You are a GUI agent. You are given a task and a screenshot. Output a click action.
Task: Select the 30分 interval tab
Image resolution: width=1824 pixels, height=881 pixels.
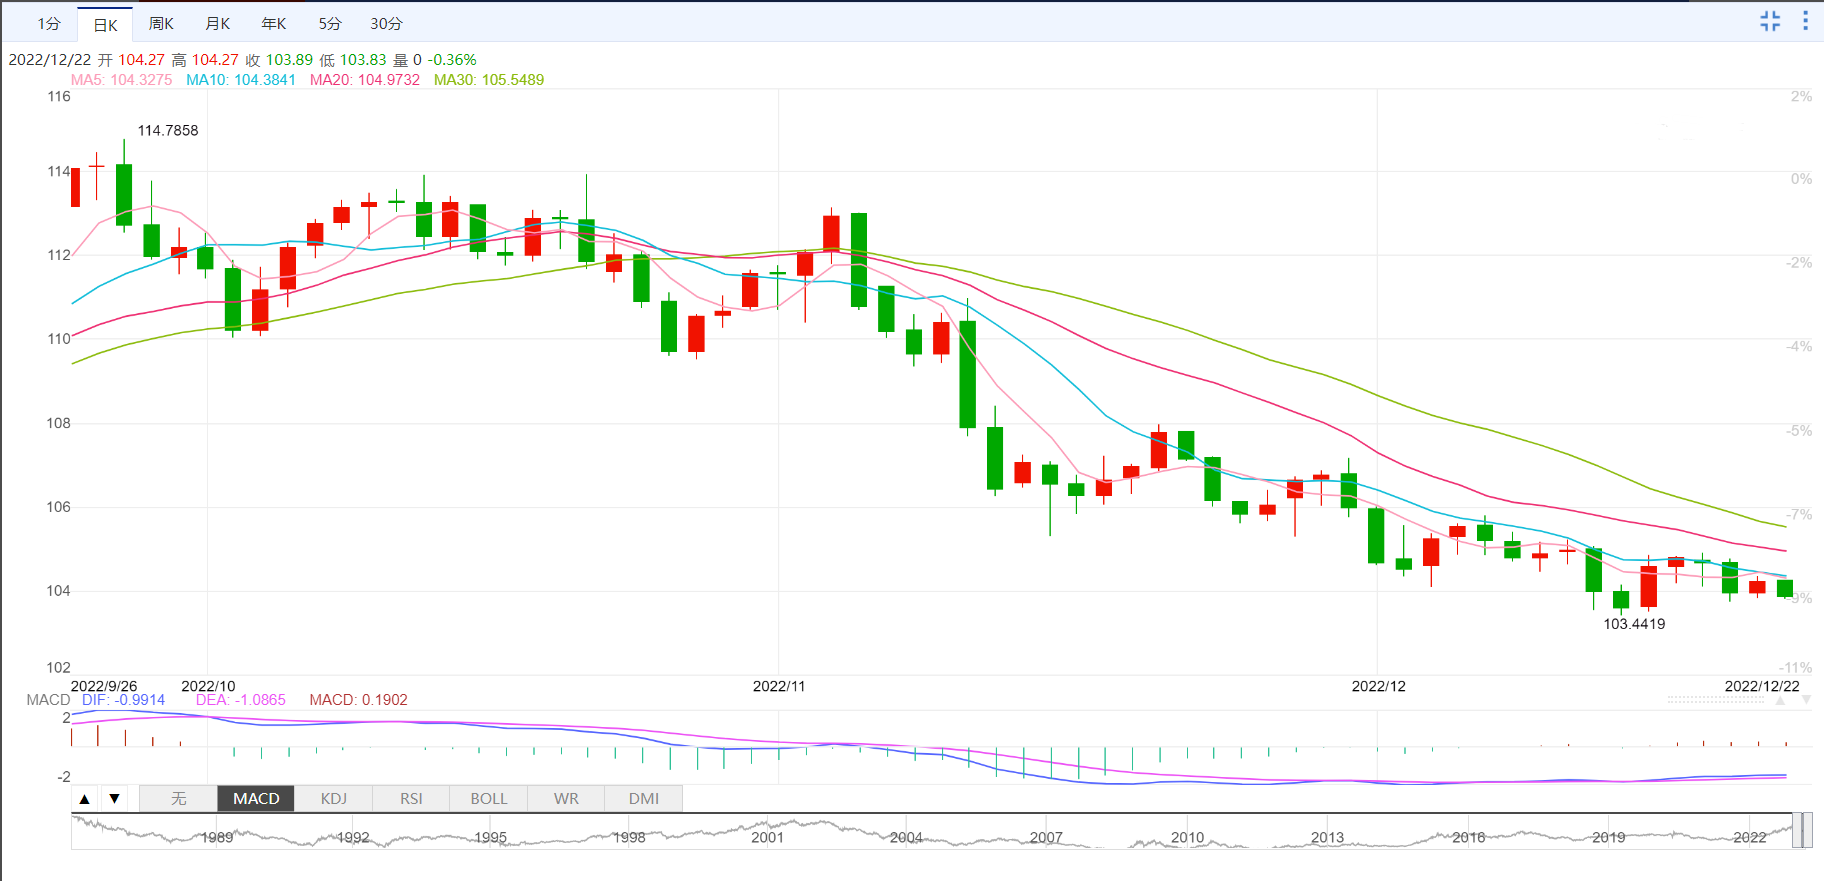pyautogui.click(x=386, y=23)
